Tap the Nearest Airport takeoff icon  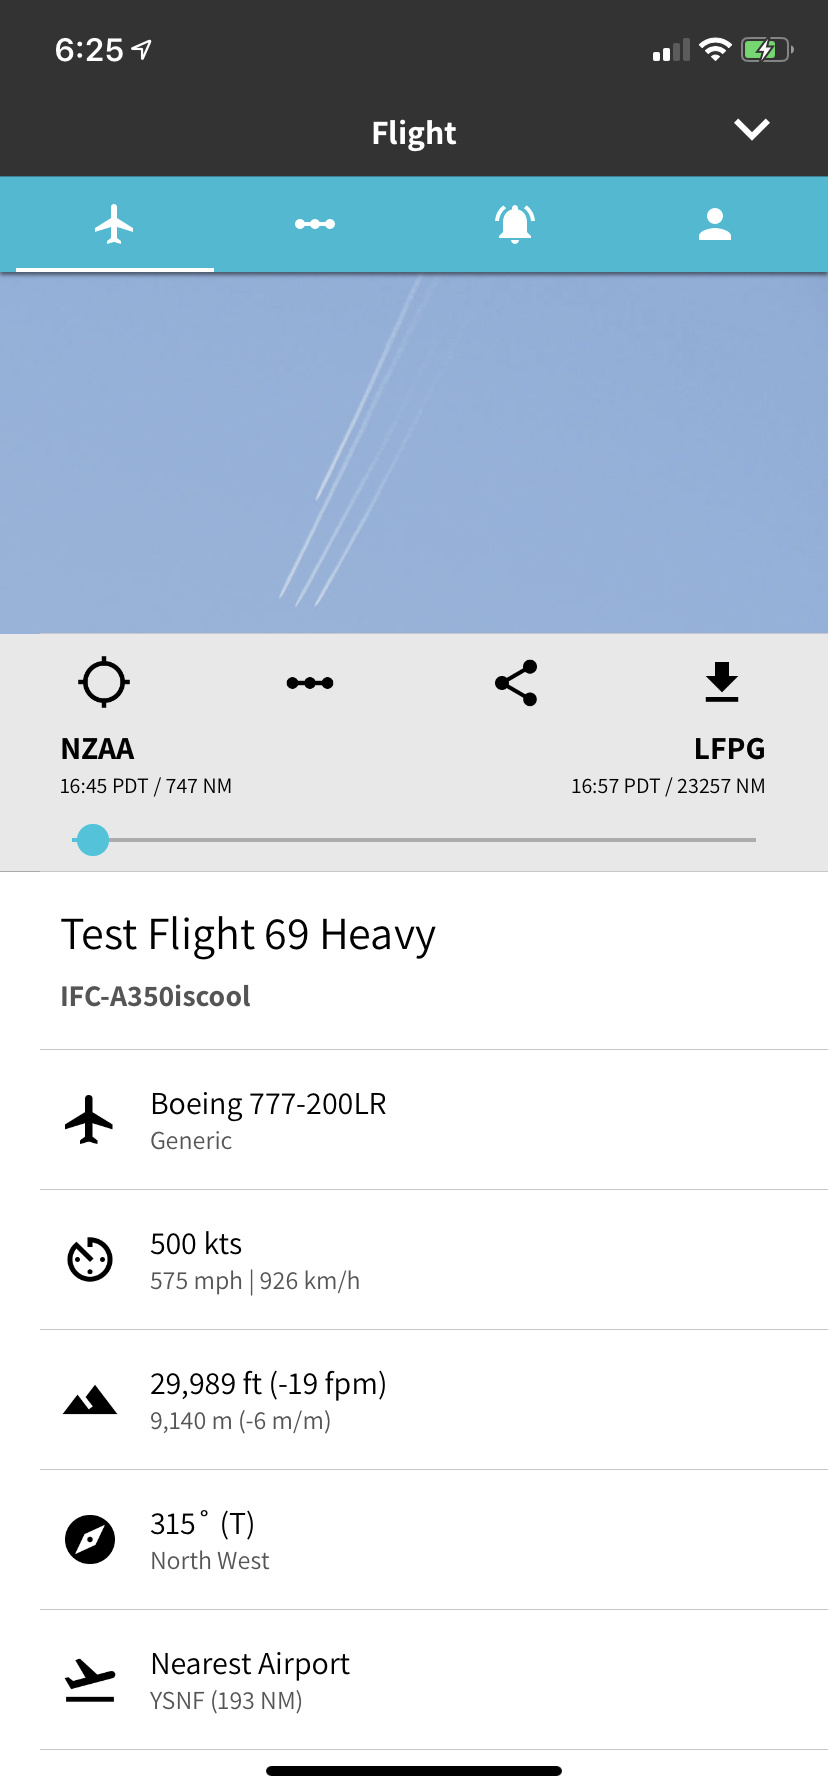tap(90, 1680)
